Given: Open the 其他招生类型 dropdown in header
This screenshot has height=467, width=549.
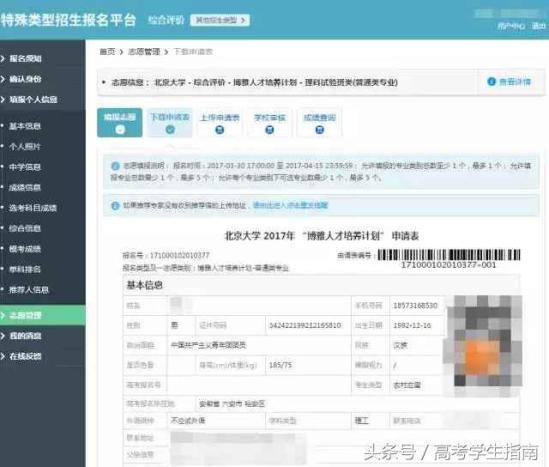Looking at the screenshot, I should pos(220,20).
